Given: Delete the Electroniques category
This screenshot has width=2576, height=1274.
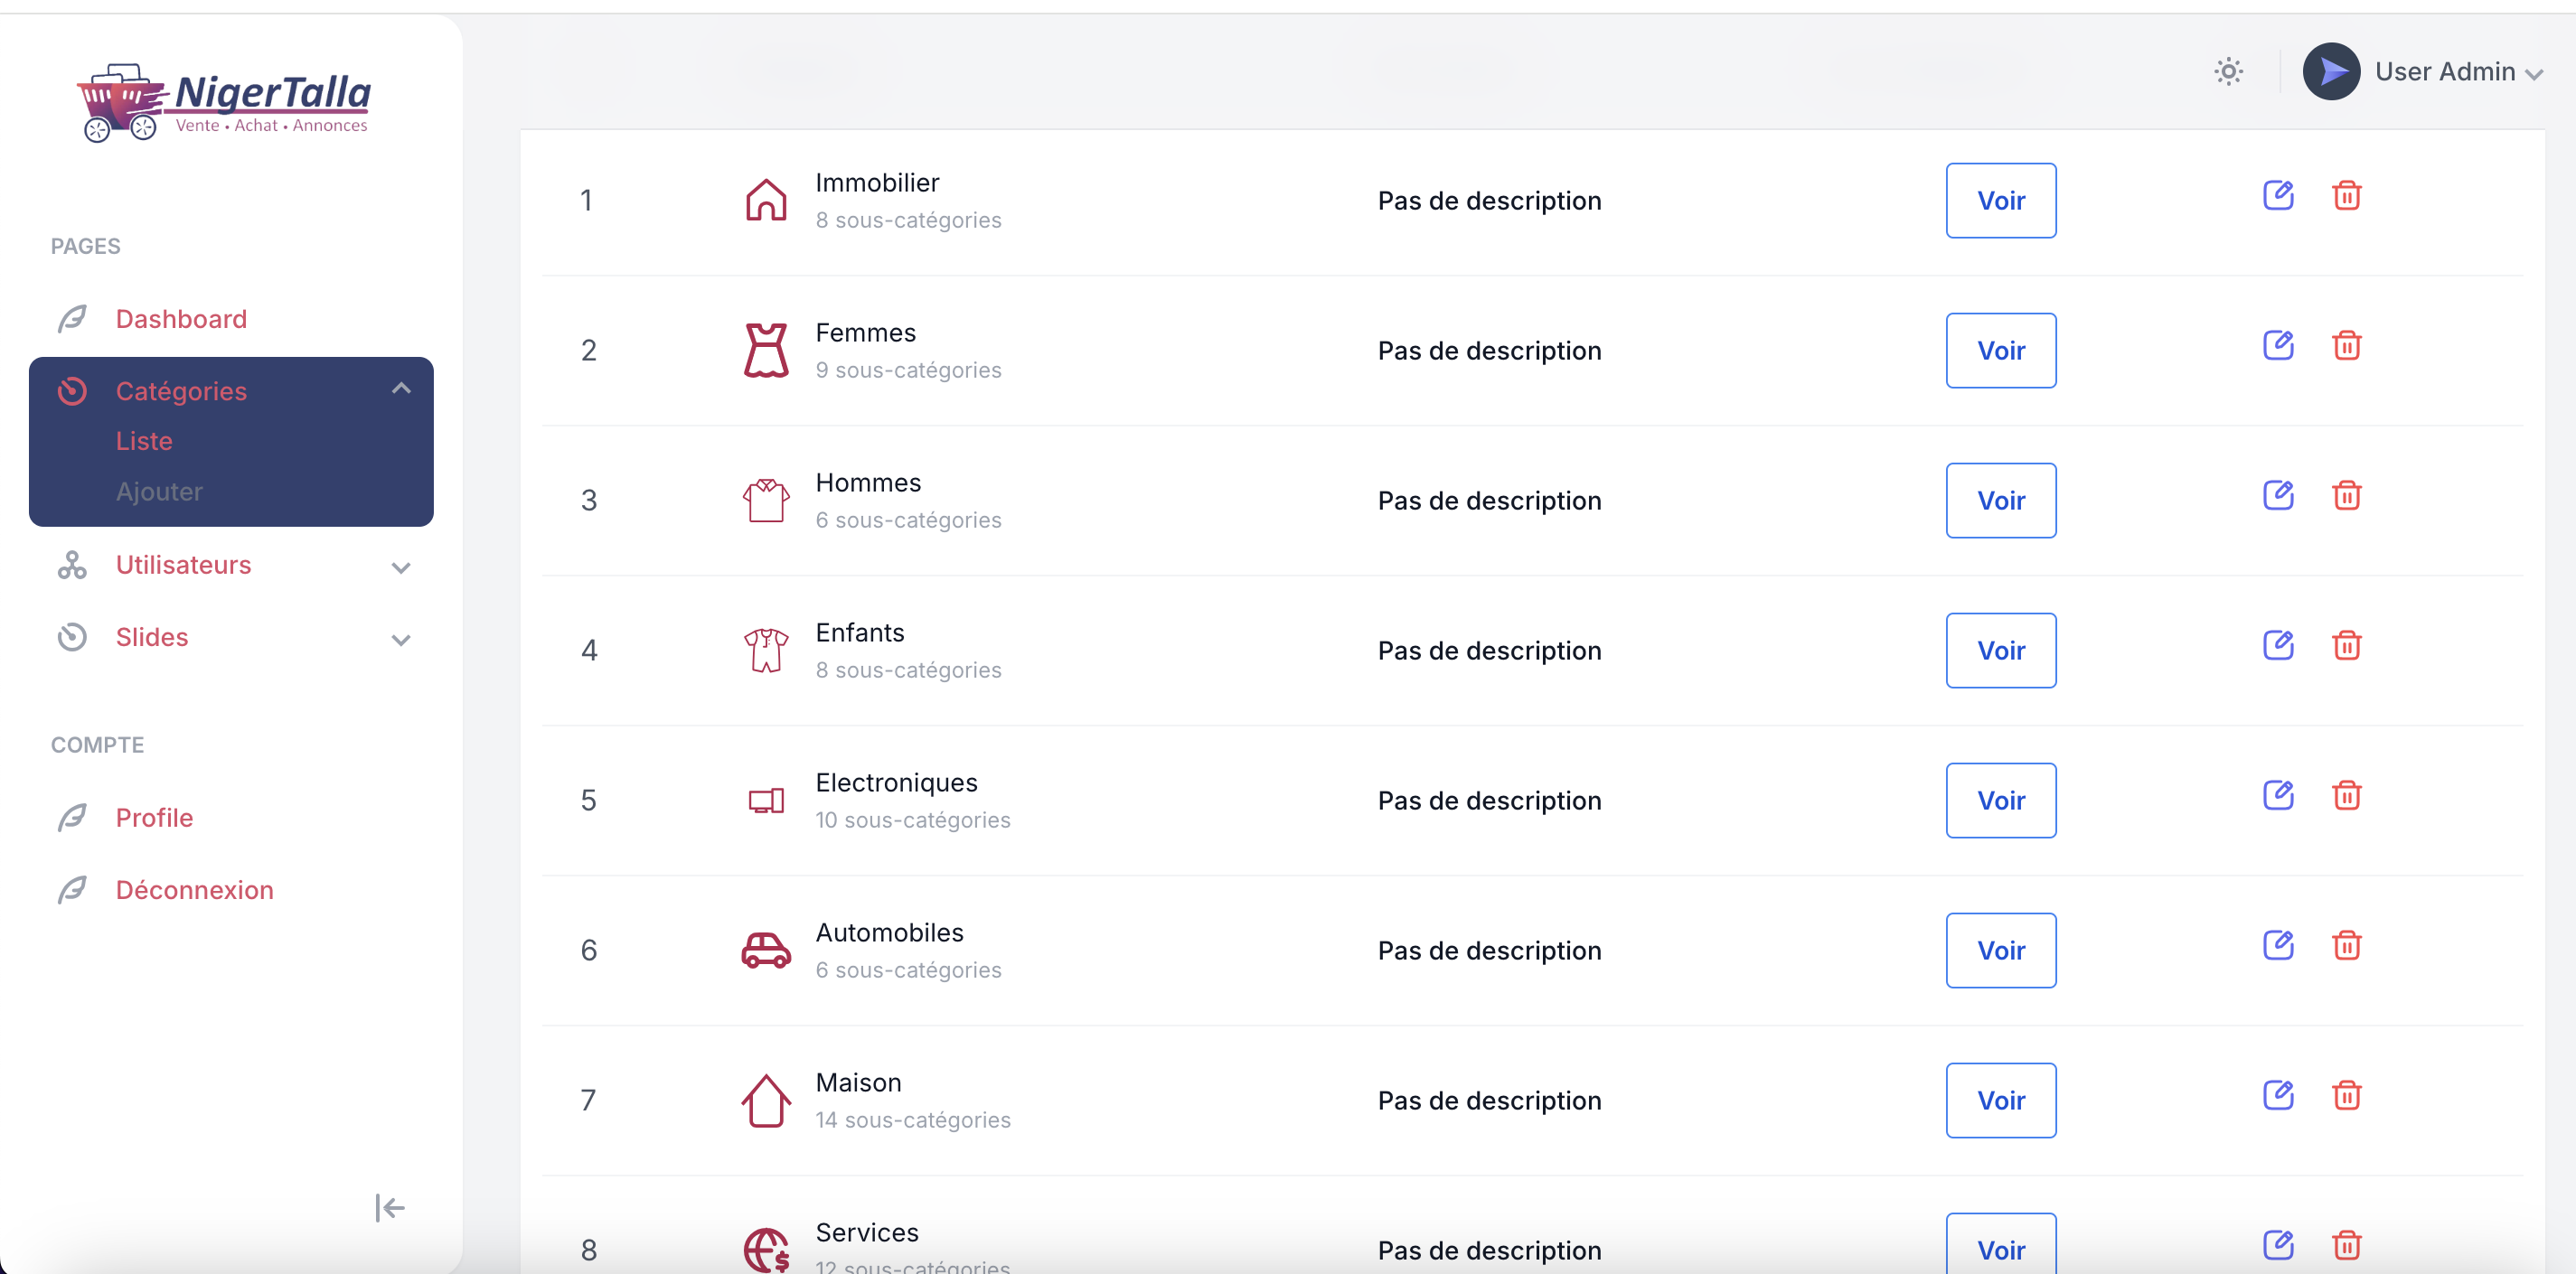Looking at the screenshot, I should click(2346, 795).
